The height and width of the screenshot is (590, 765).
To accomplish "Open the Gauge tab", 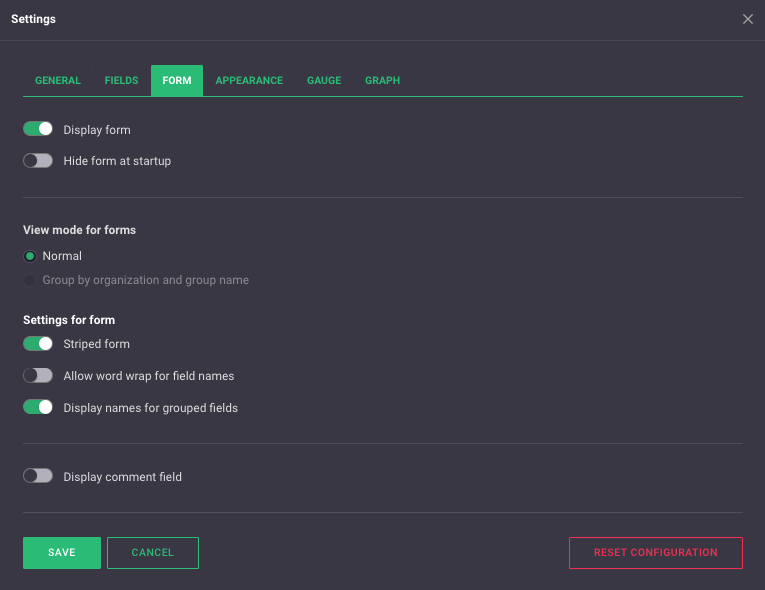I will [x=324, y=81].
